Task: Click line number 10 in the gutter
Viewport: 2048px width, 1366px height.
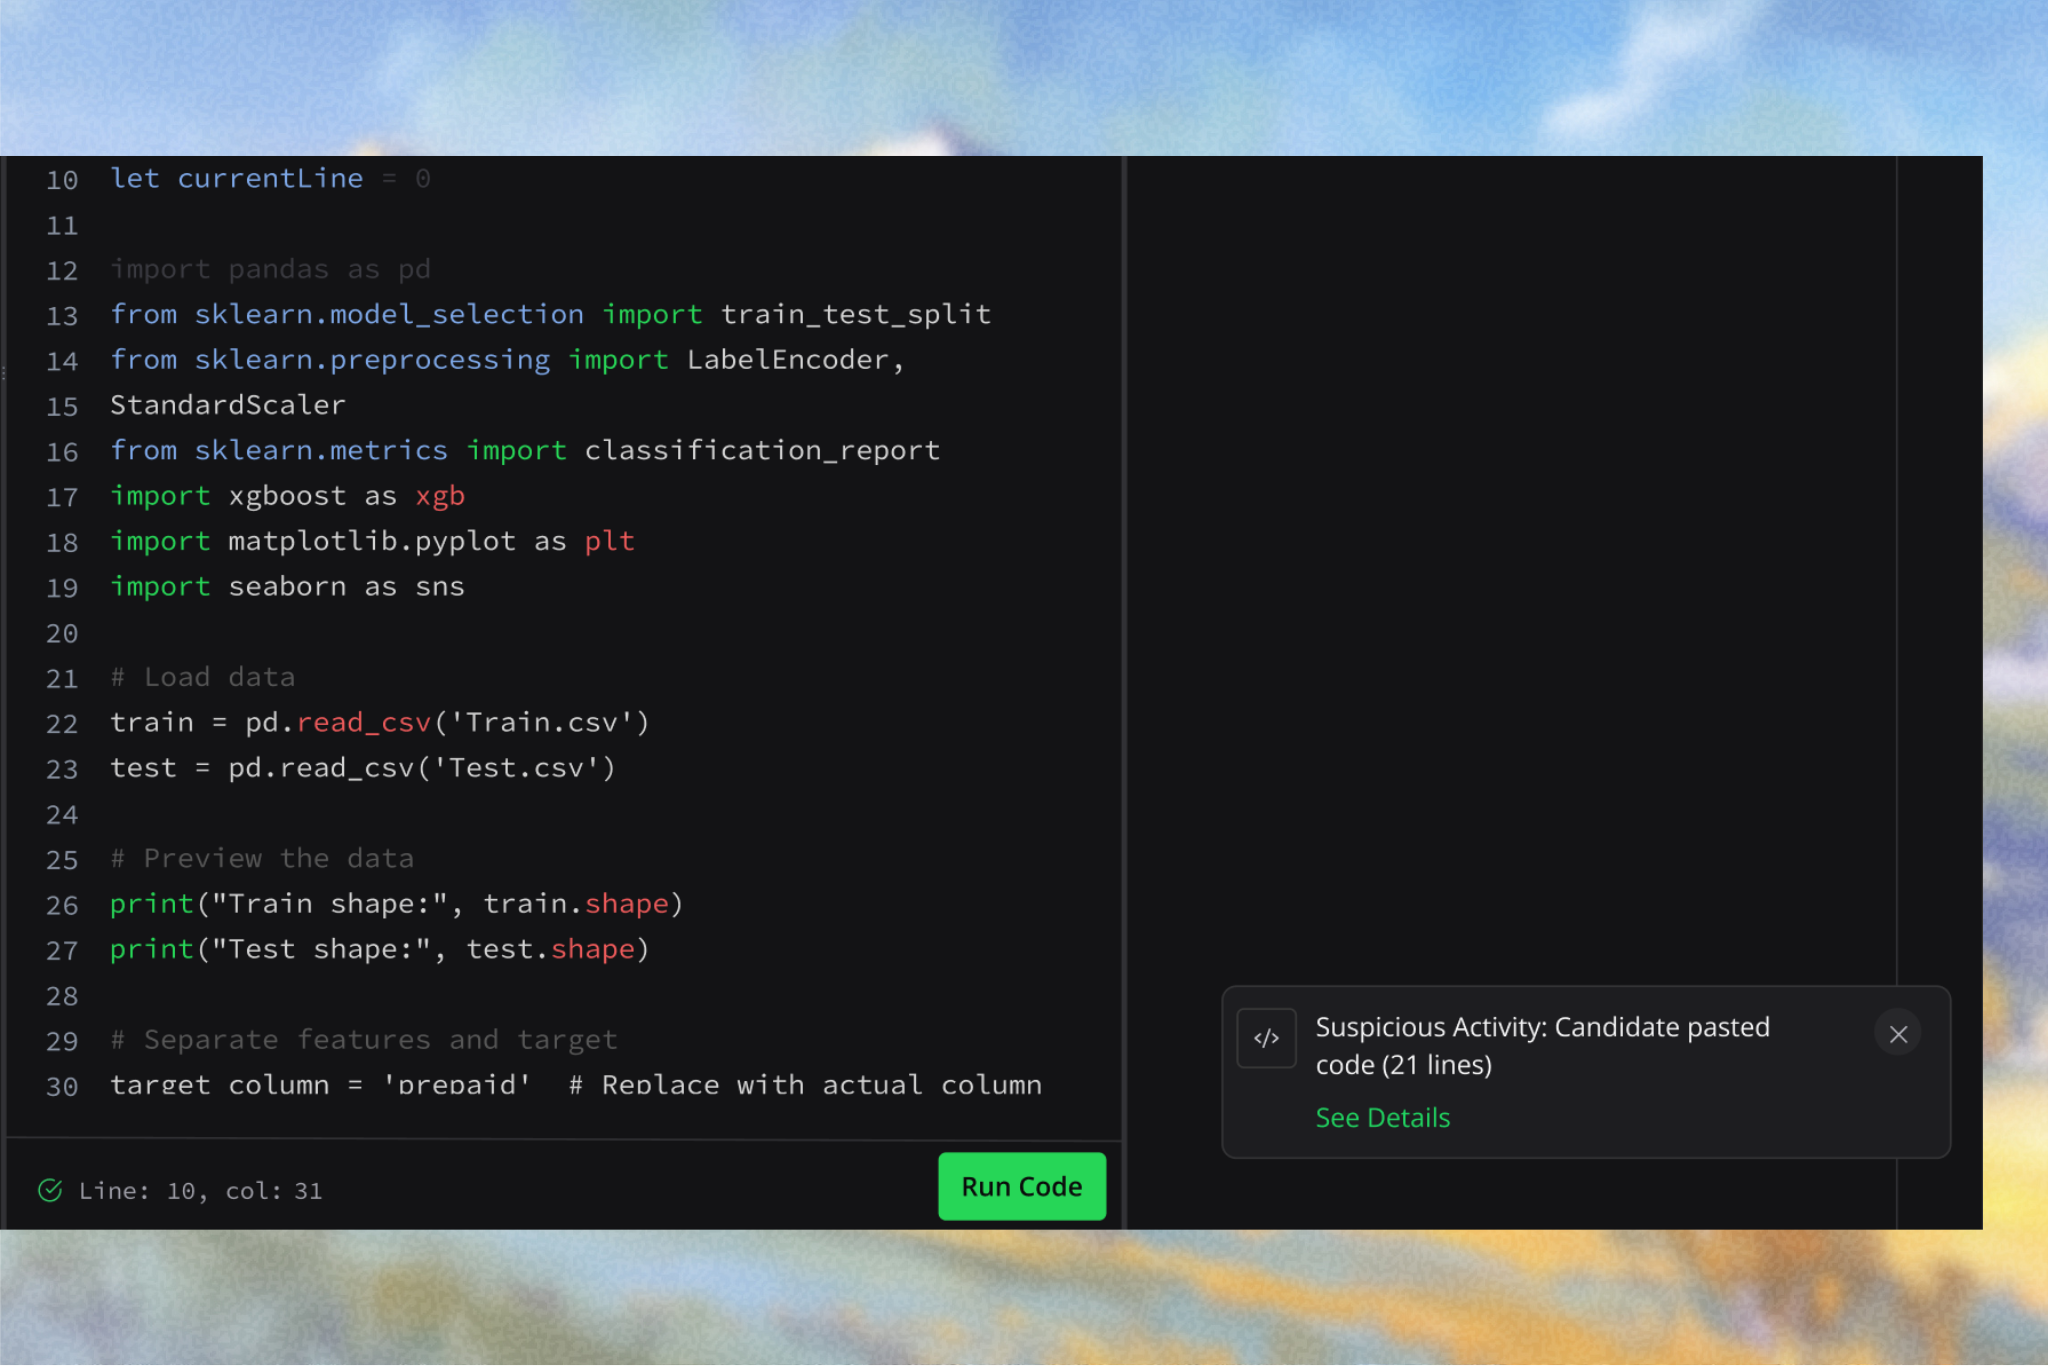Action: [x=62, y=180]
